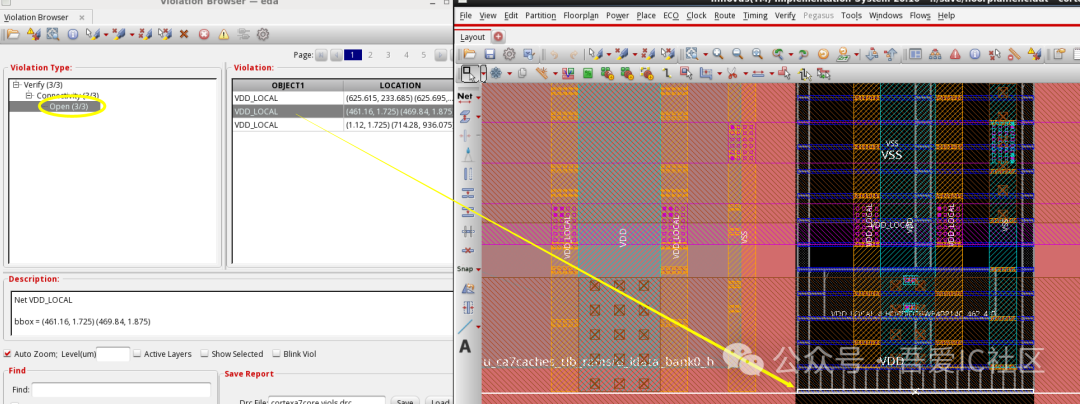Click the design hierarchy tree icon in Innovus toolbar
This screenshot has width=1080, height=404.
point(935,54)
